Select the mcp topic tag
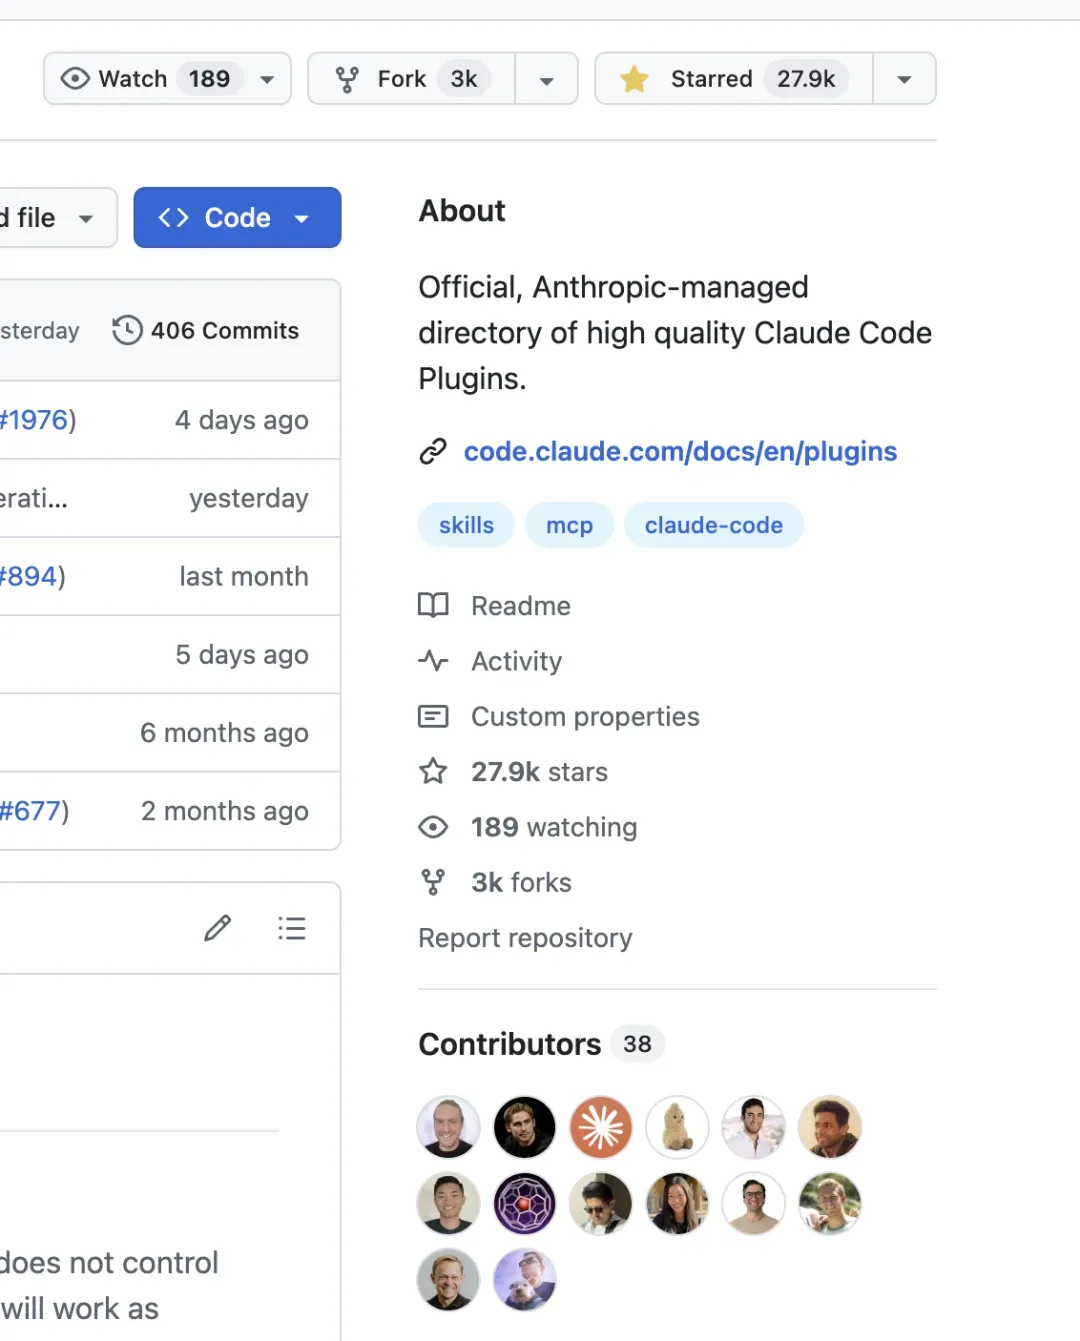The image size is (1080, 1341). tap(569, 525)
